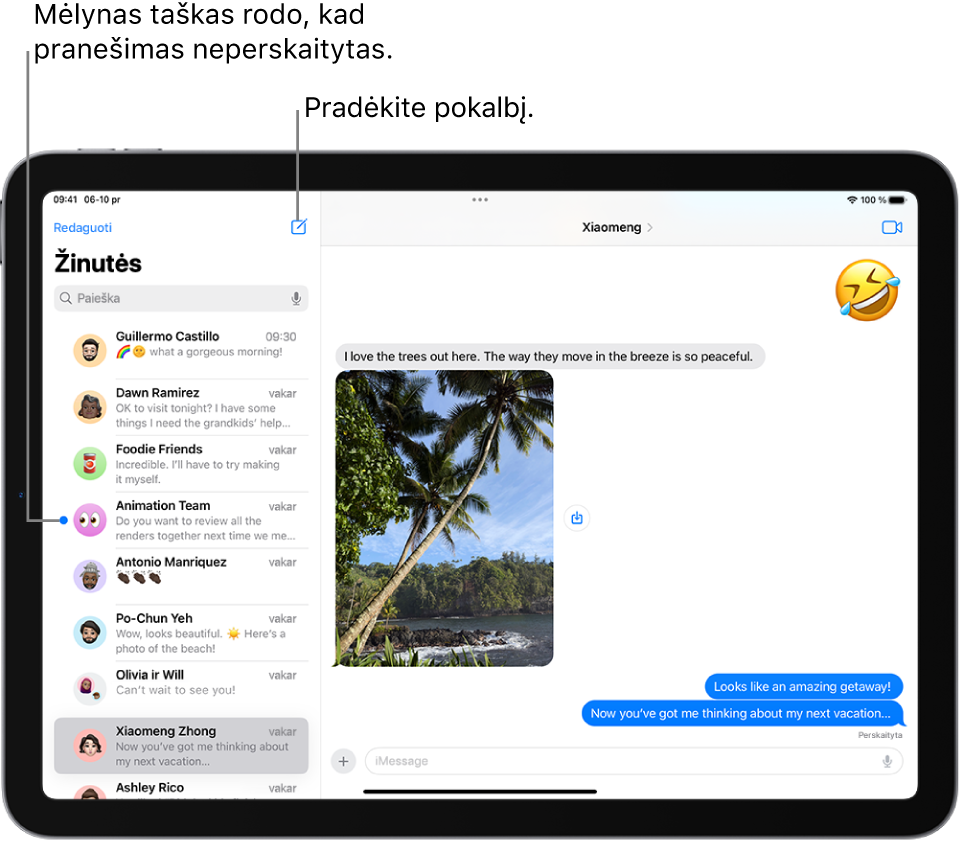This screenshot has width=963, height=841.
Task: Tap the Žinutės title
Action: 98,263
